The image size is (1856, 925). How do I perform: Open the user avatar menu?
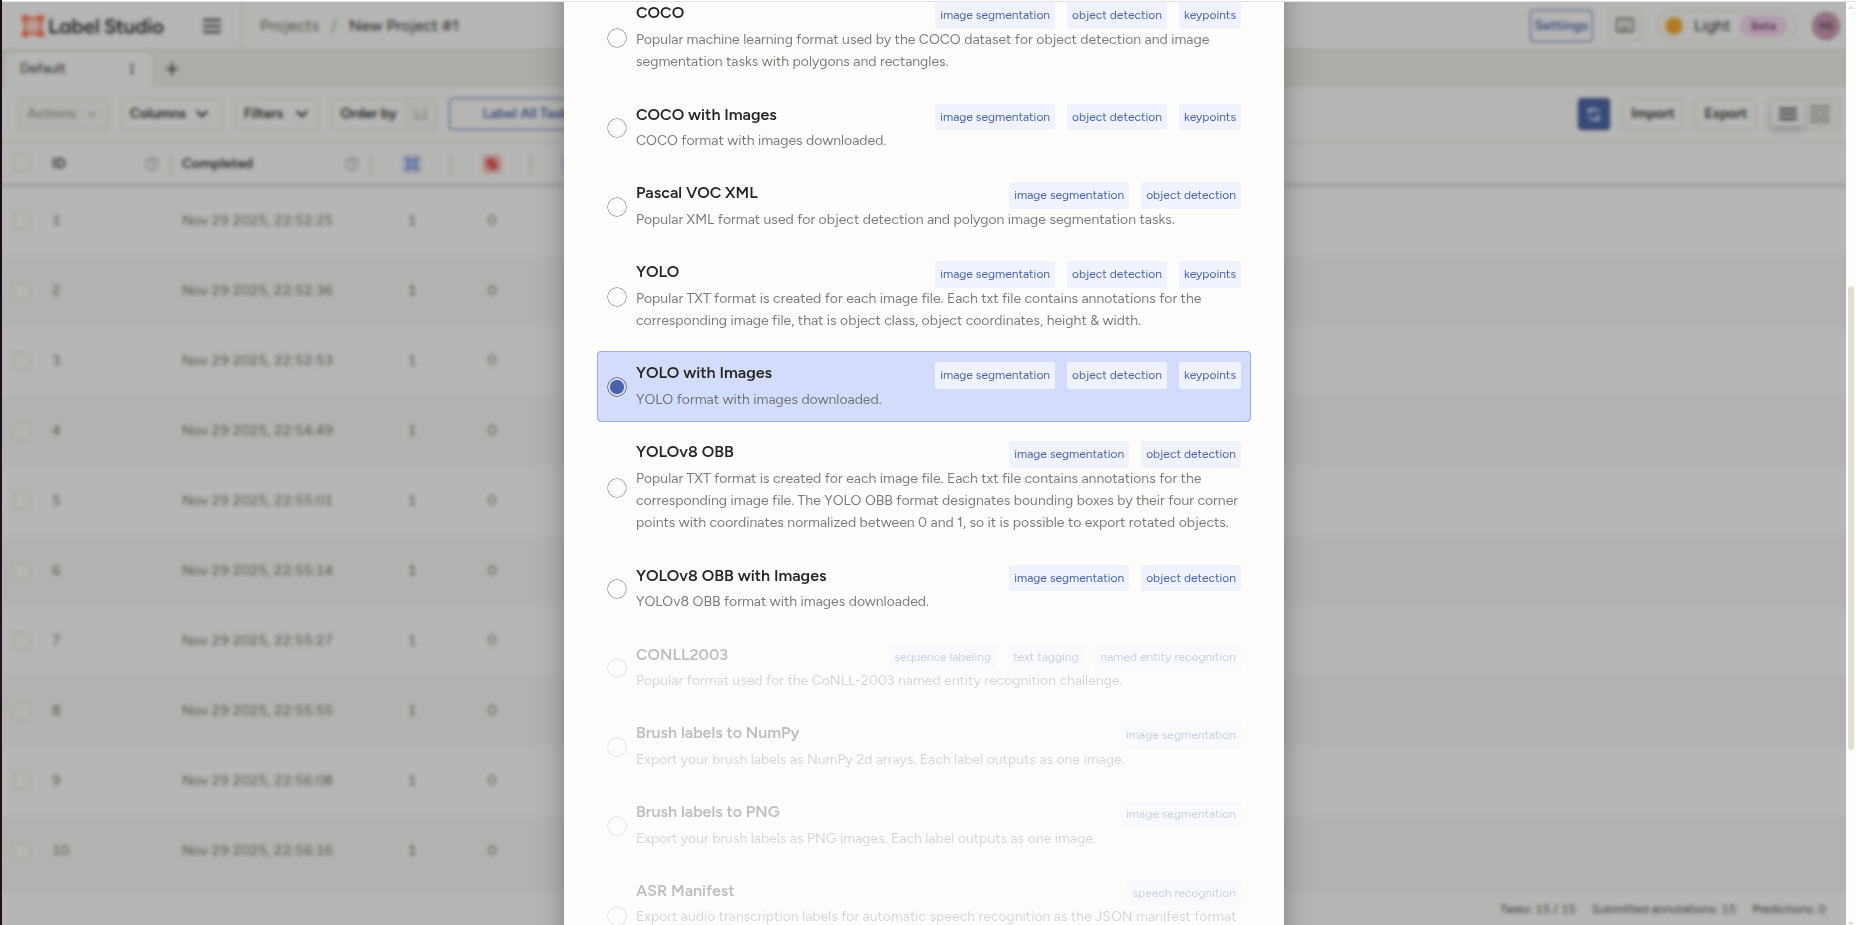[x=1826, y=26]
